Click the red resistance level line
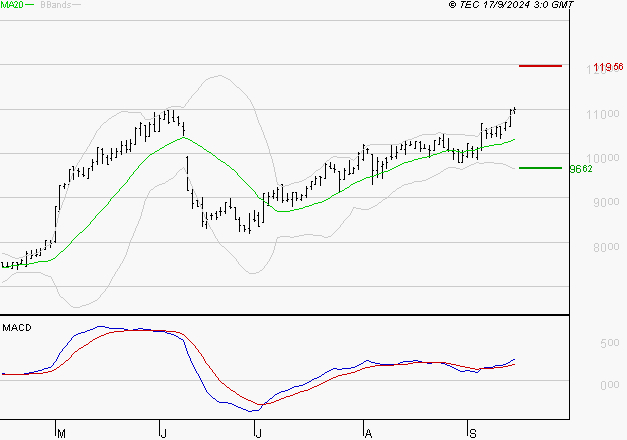Viewport: 627px width, 440px height. coord(540,66)
